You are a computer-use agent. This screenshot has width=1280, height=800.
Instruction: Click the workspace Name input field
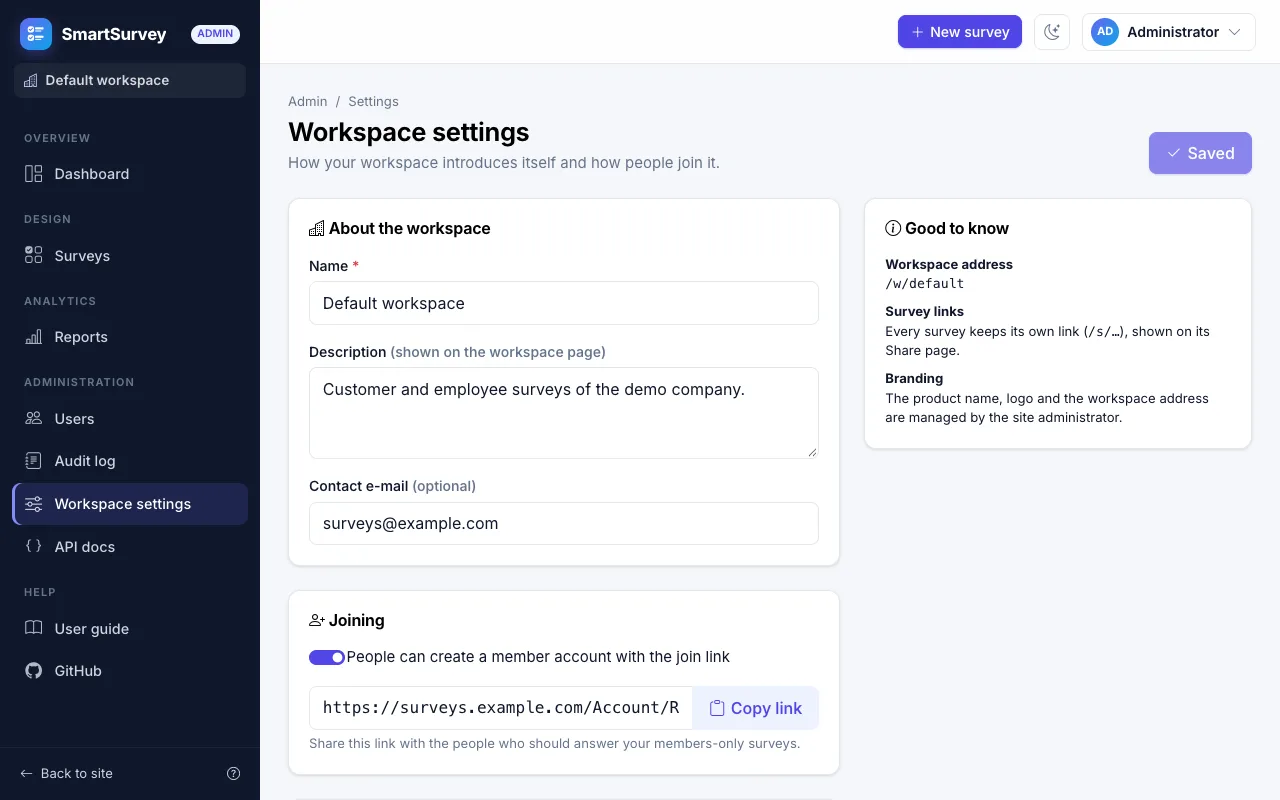pyautogui.click(x=564, y=303)
